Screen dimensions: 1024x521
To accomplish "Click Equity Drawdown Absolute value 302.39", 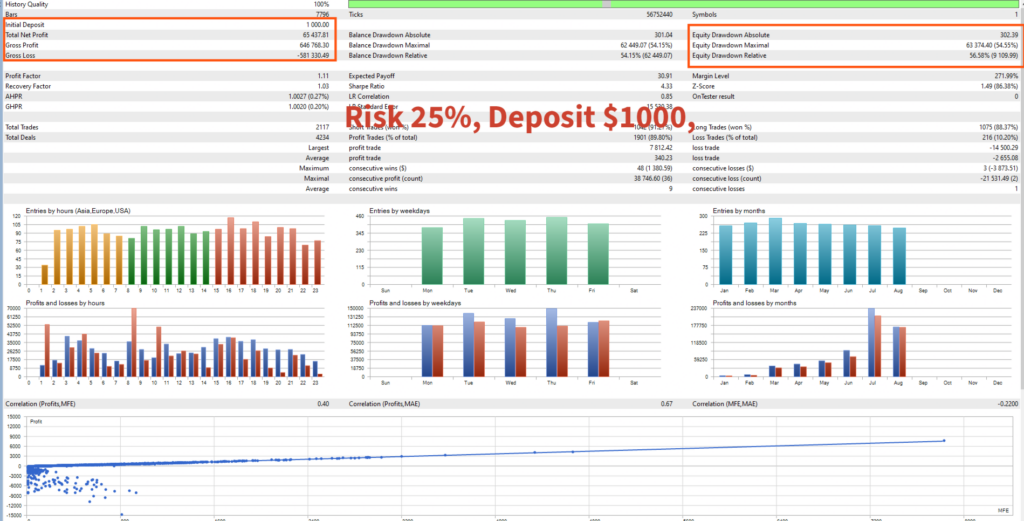I will [1008, 35].
